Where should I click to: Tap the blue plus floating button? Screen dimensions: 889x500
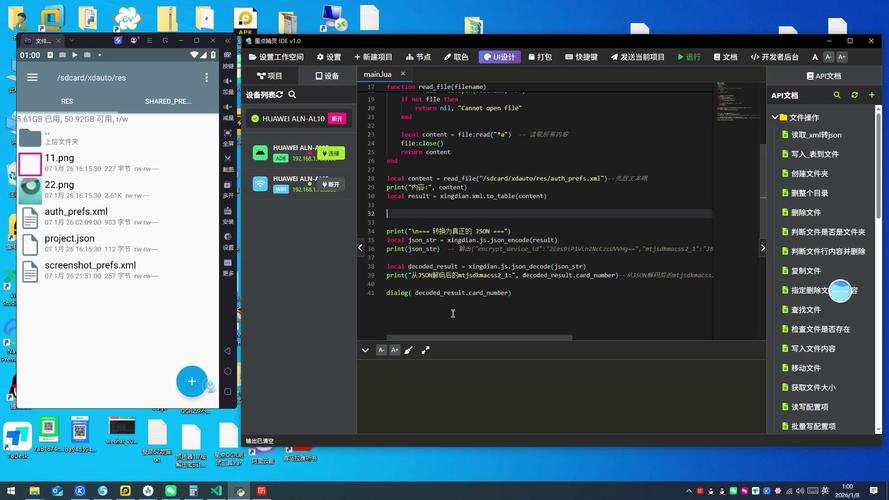pos(192,382)
